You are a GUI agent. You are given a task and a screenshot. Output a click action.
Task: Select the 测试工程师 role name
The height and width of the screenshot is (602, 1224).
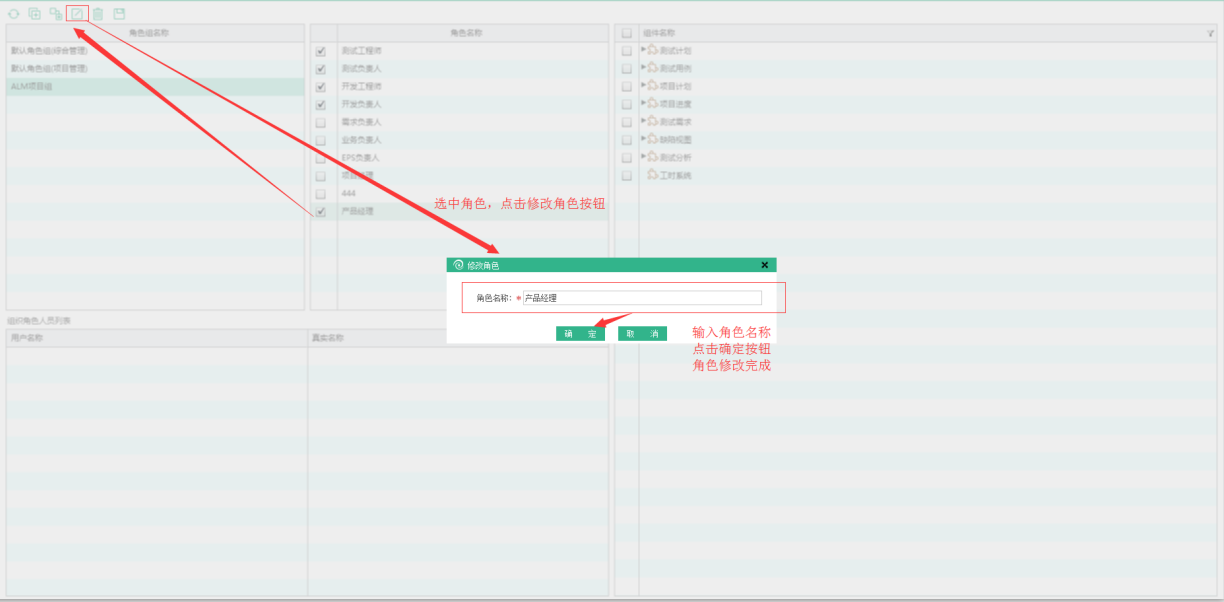[x=361, y=51]
